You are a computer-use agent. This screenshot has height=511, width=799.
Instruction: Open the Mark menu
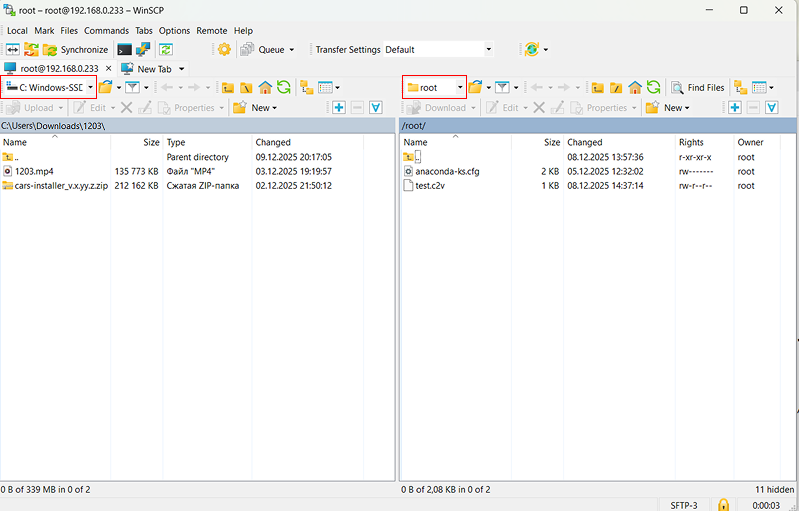pyautogui.click(x=44, y=31)
